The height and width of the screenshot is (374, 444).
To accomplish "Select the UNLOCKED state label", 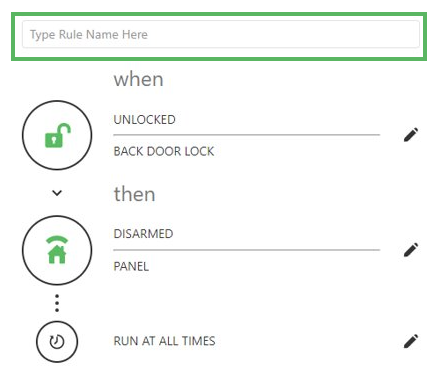I will coord(144,120).
